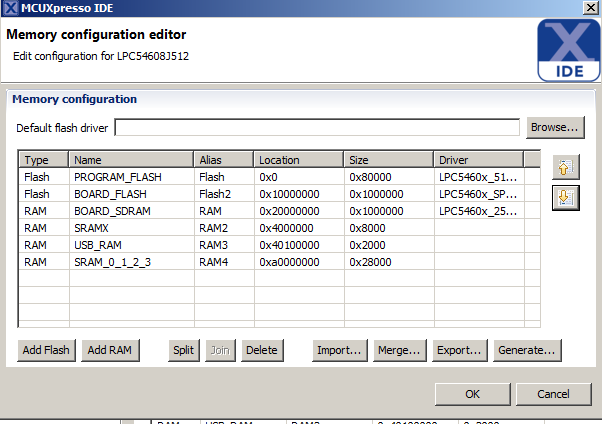Viewport: 602px width, 424px height.
Task: Click BOARD_FLASH size 0x1000000 cell
Action: 389,194
